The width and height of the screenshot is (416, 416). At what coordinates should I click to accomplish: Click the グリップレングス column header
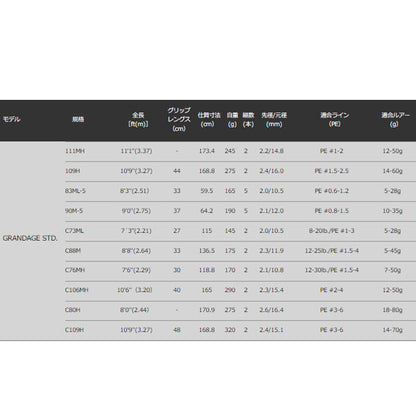(x=179, y=119)
